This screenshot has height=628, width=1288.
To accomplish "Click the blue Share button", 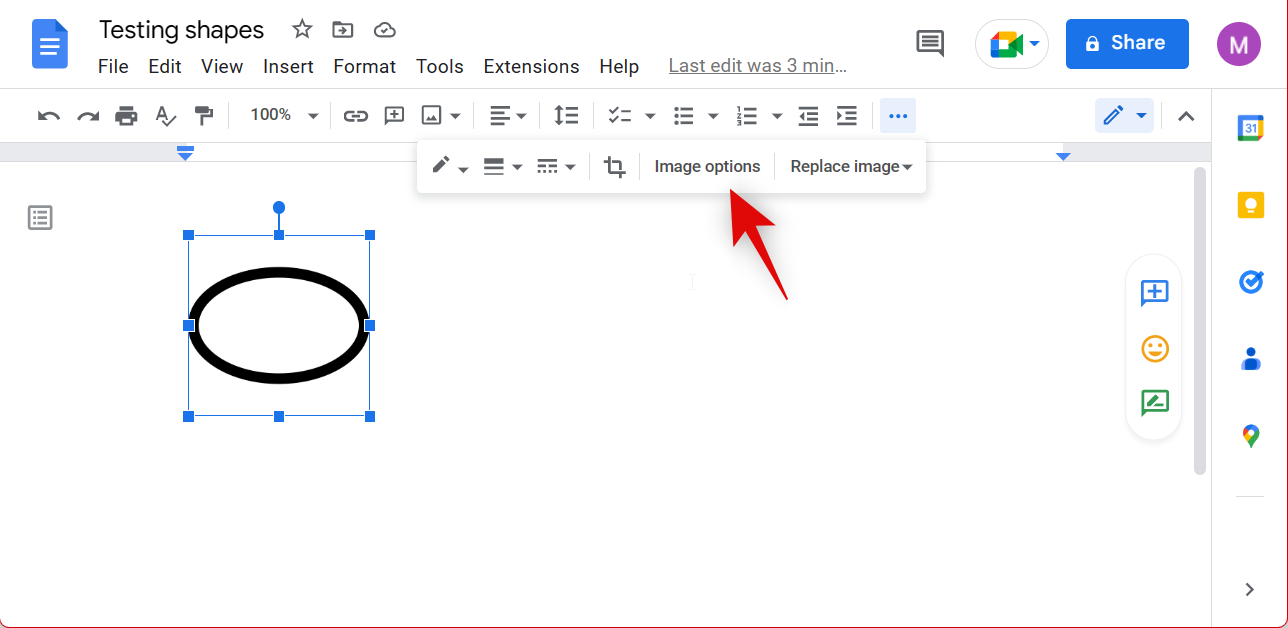I will click(x=1126, y=44).
